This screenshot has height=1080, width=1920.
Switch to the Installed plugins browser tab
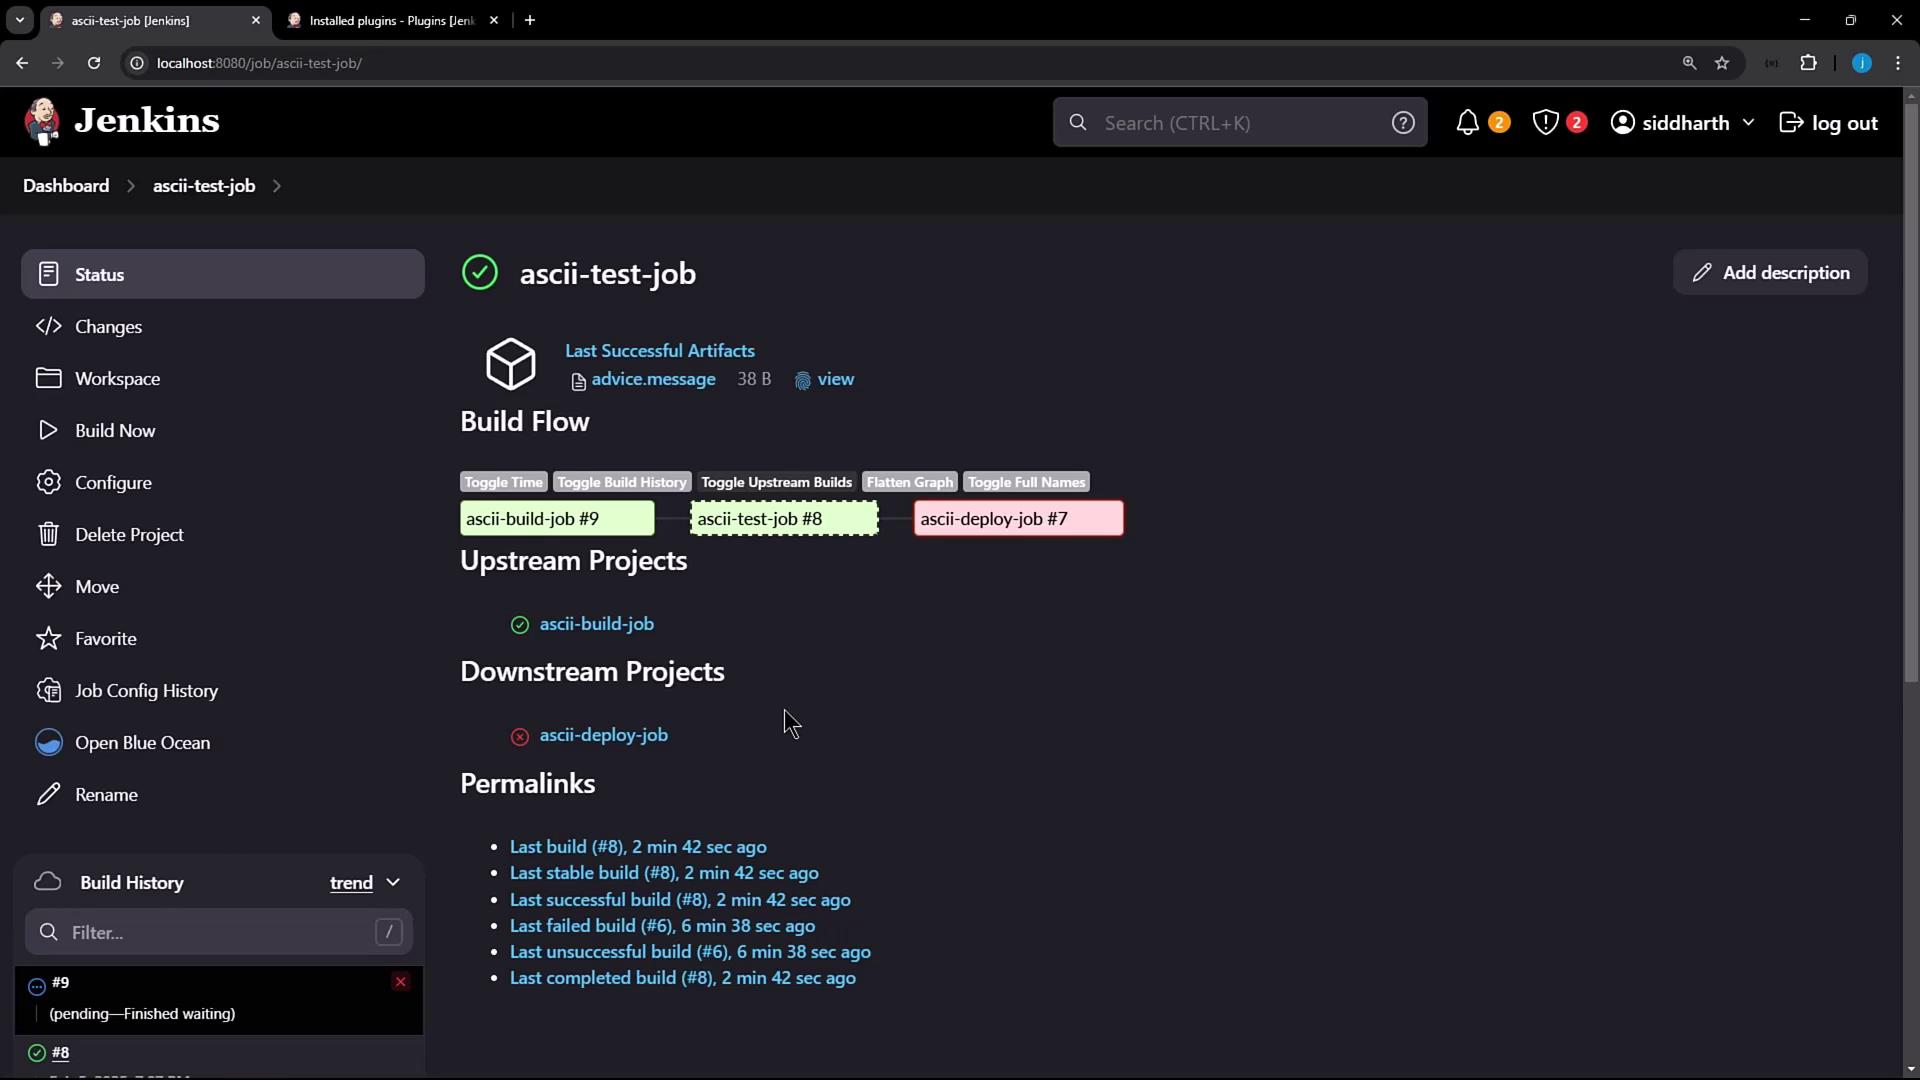pyautogui.click(x=390, y=20)
